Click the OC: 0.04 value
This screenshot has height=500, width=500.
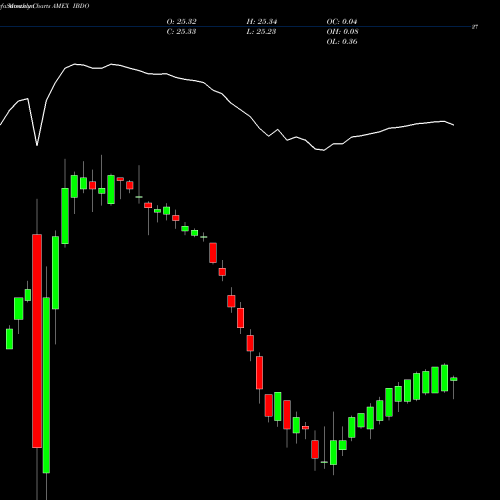342,22
